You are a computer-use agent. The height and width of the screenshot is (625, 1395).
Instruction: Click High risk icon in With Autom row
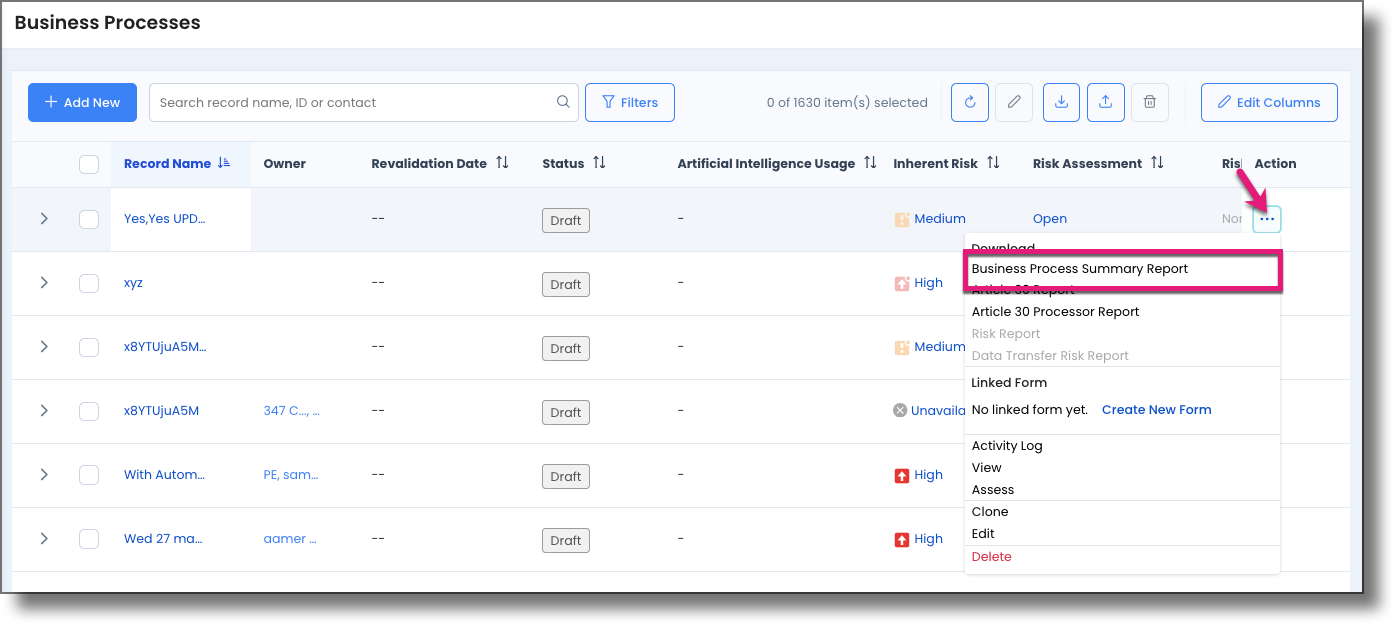click(902, 475)
